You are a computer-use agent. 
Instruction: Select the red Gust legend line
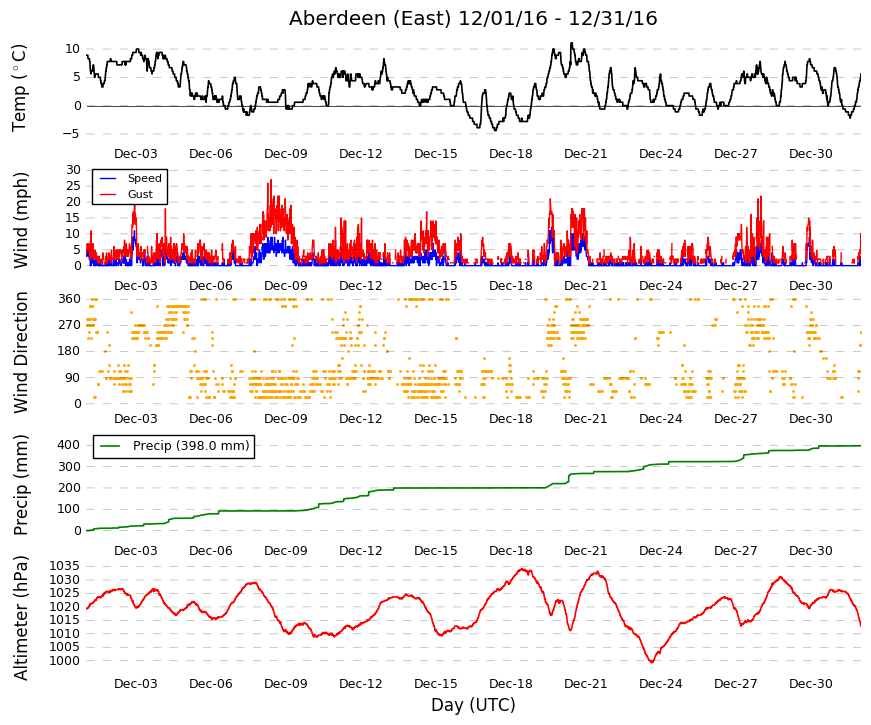click(108, 194)
